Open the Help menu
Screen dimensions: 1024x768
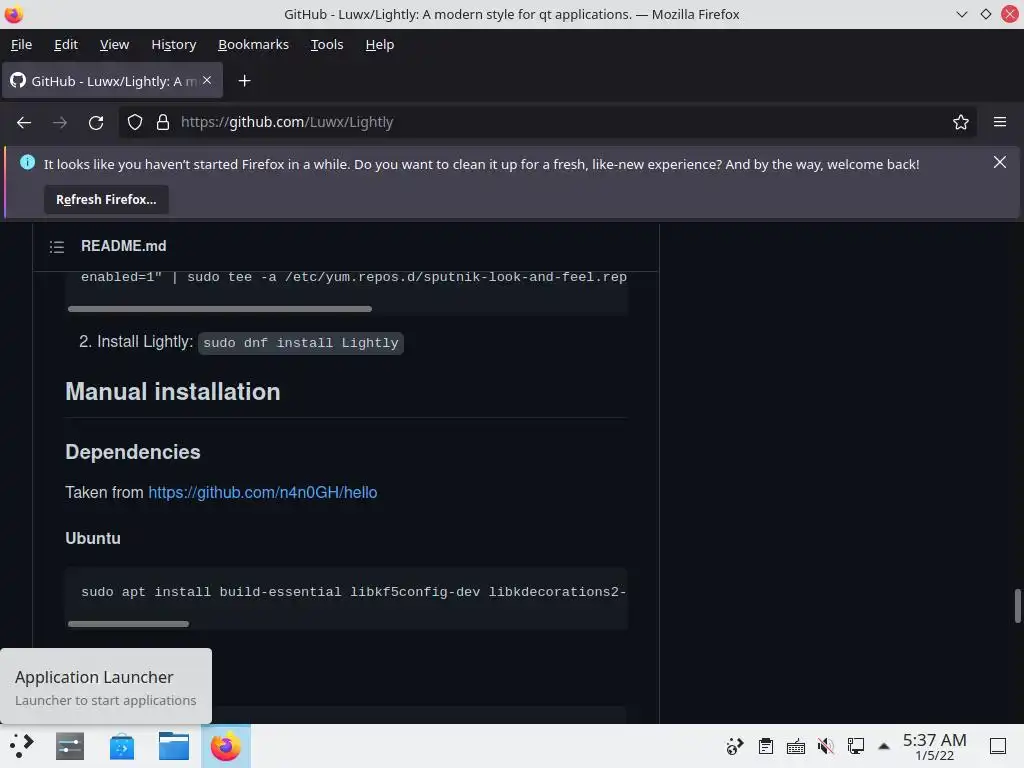[x=379, y=44]
